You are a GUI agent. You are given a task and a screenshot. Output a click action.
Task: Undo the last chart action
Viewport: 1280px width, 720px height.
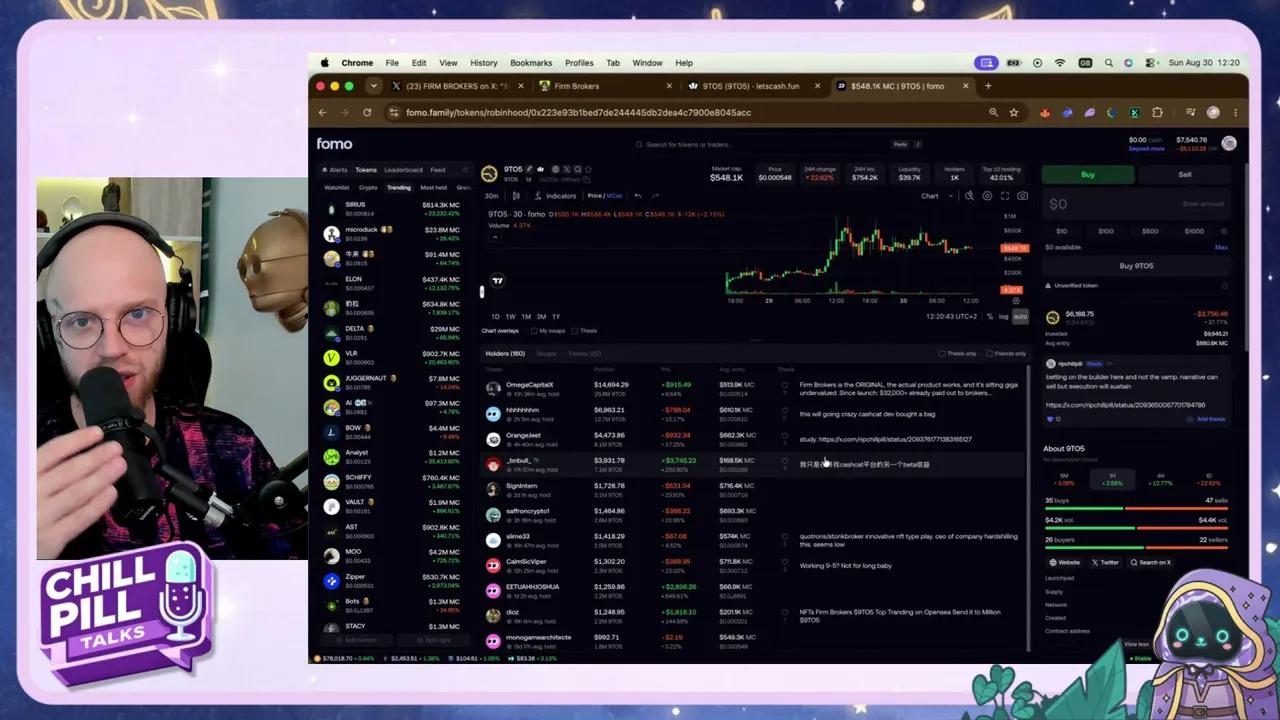click(x=638, y=196)
